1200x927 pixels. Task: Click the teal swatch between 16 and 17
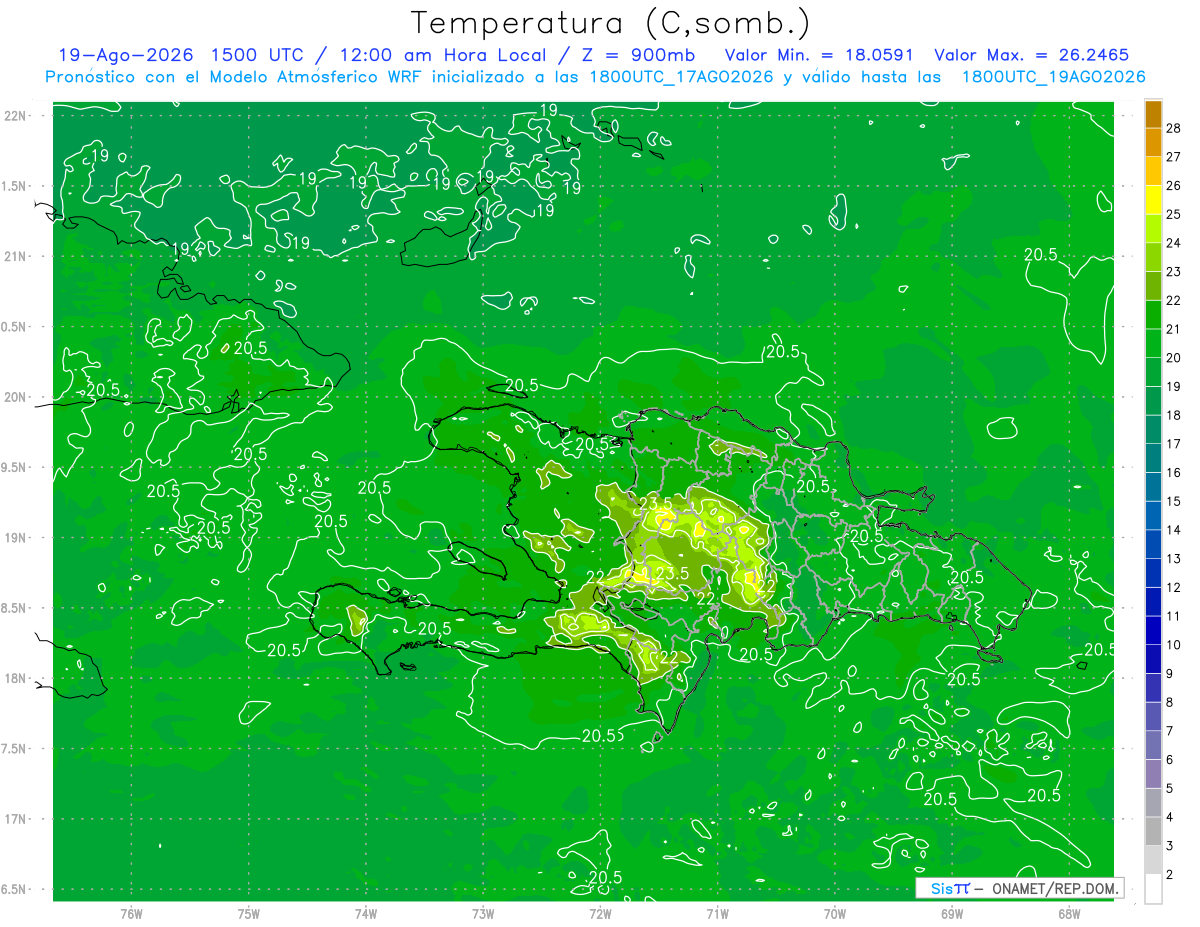(x=1153, y=458)
